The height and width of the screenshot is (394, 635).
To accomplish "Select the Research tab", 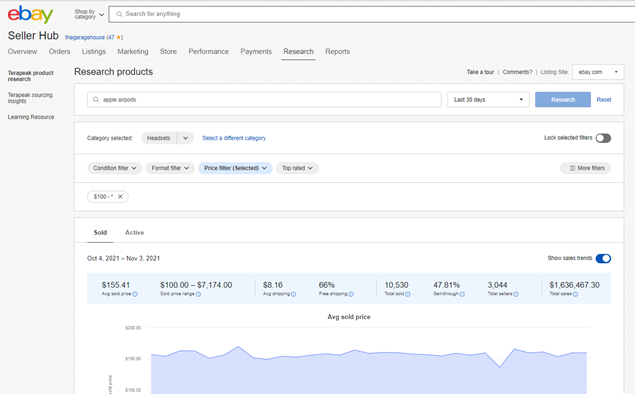I will coord(298,51).
